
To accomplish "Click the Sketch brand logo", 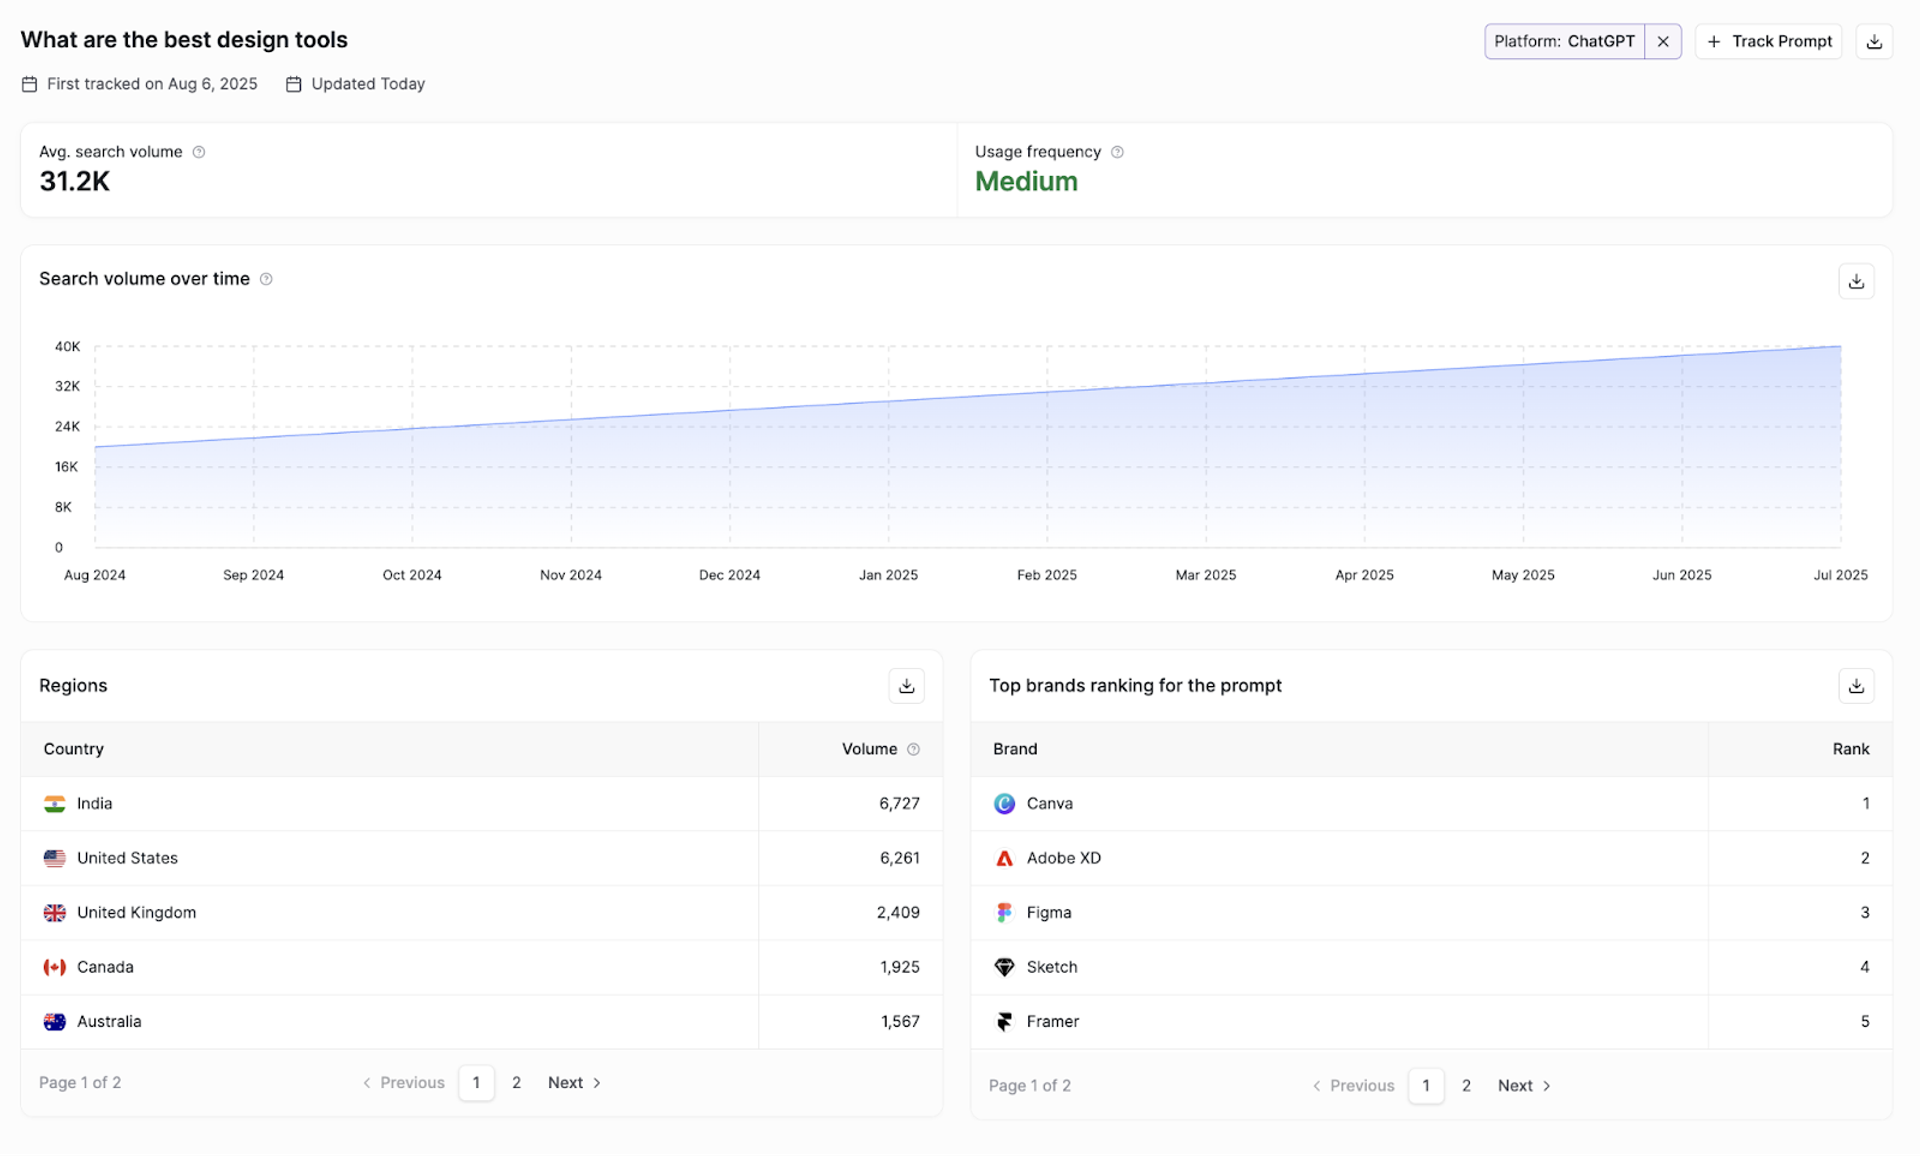I will pyautogui.click(x=1004, y=967).
